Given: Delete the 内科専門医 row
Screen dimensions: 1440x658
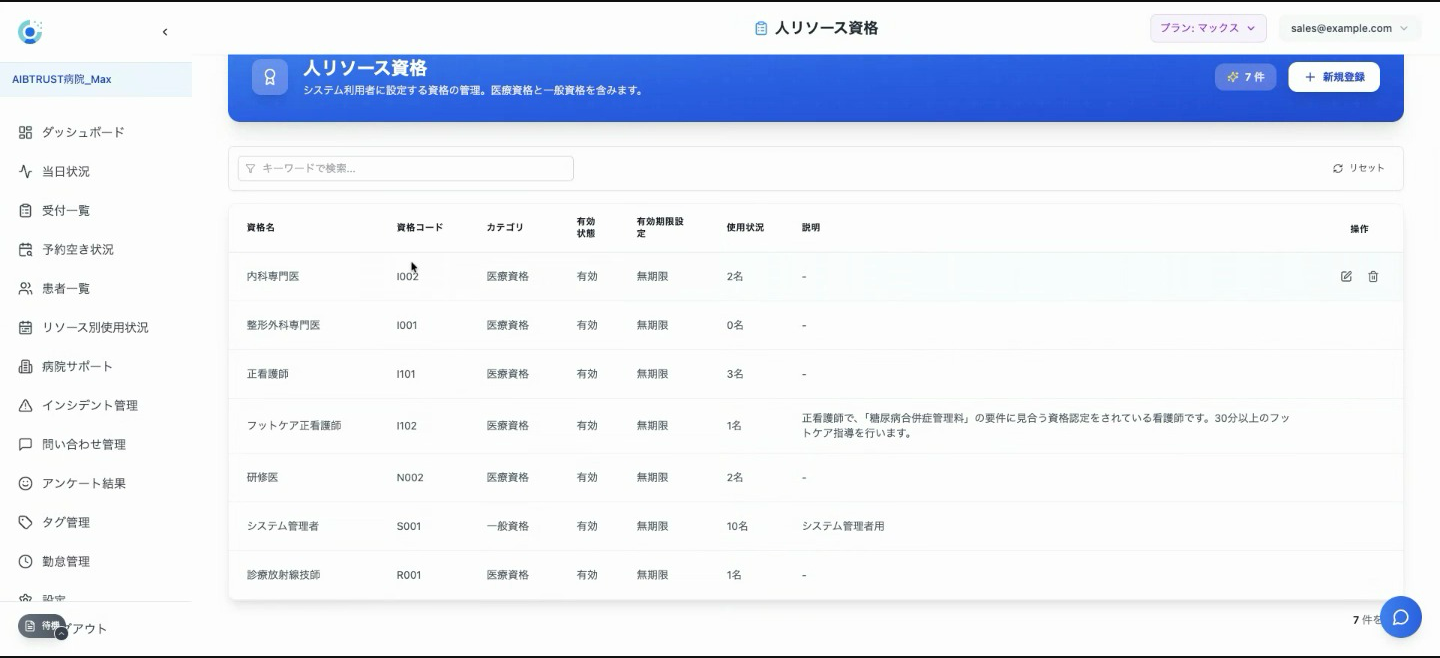Looking at the screenshot, I should pos(1373,276).
